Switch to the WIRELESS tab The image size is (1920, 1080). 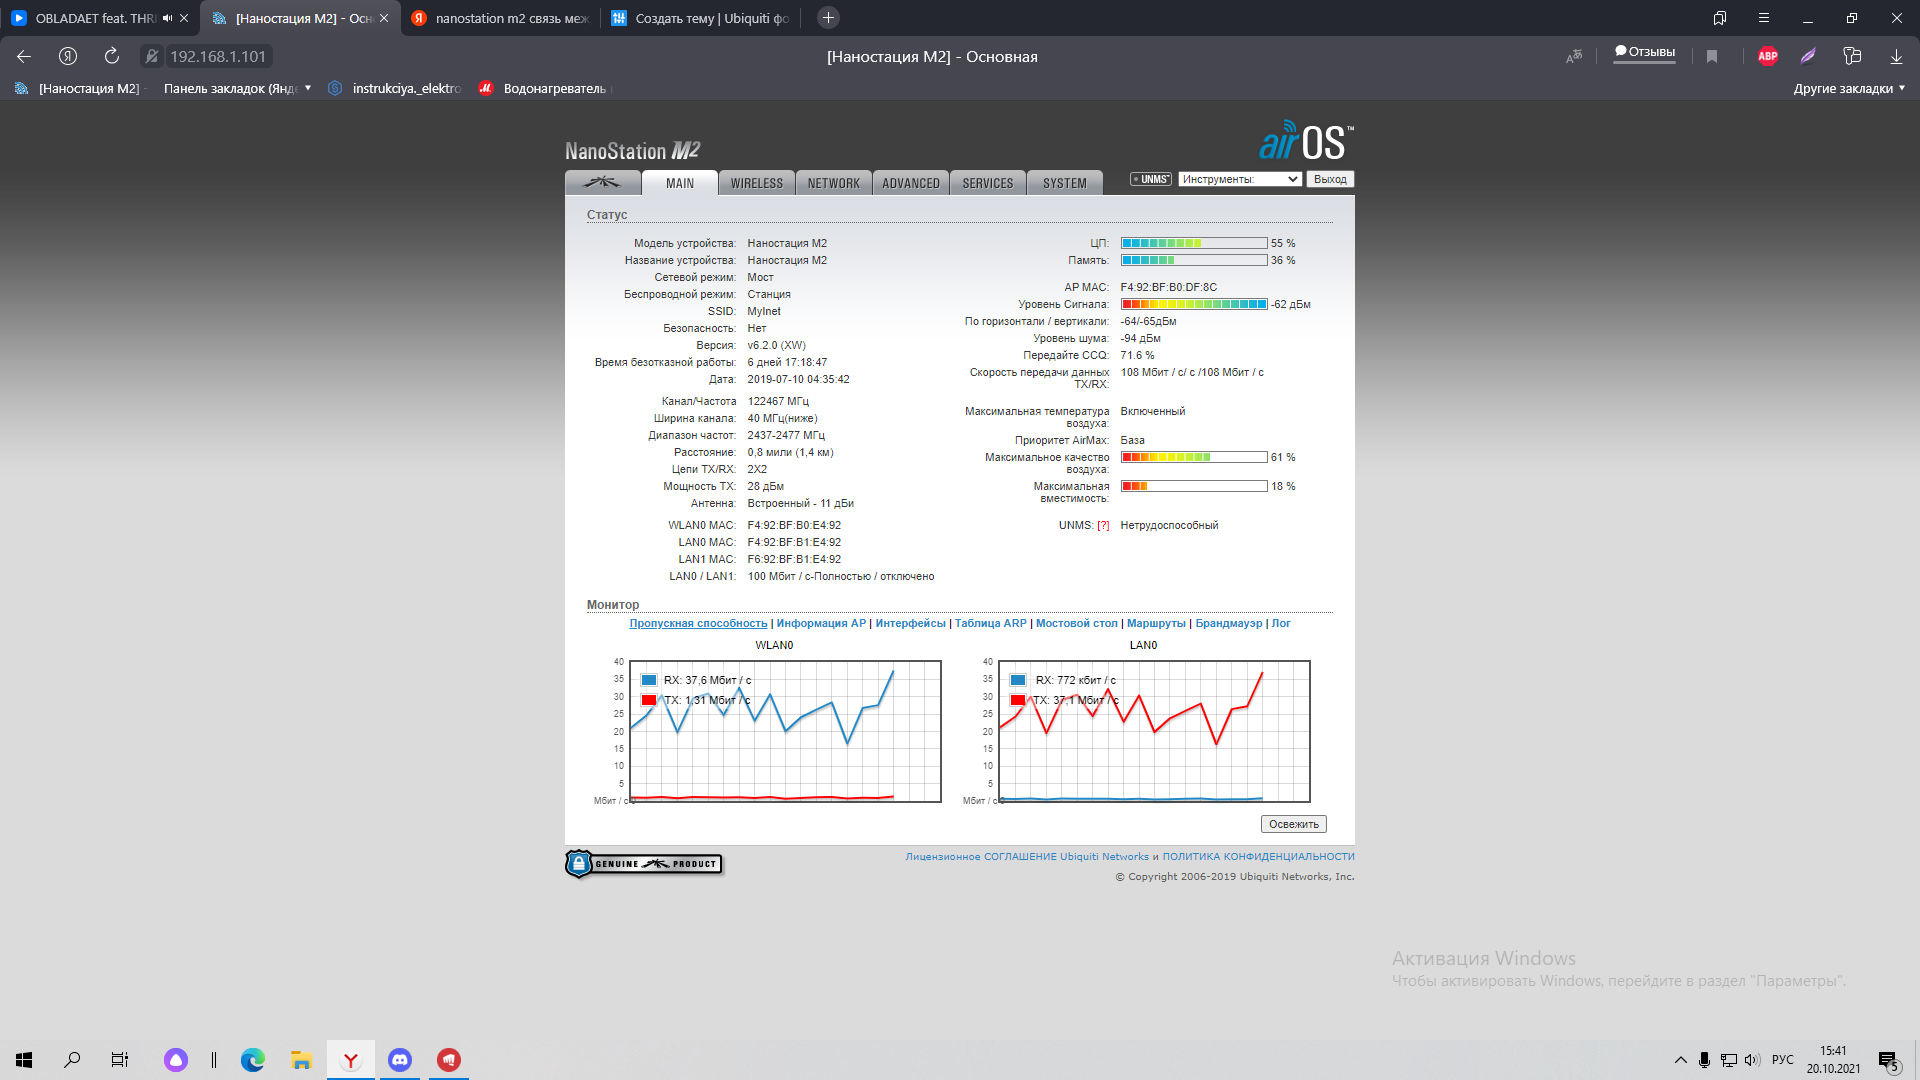pyautogui.click(x=757, y=183)
